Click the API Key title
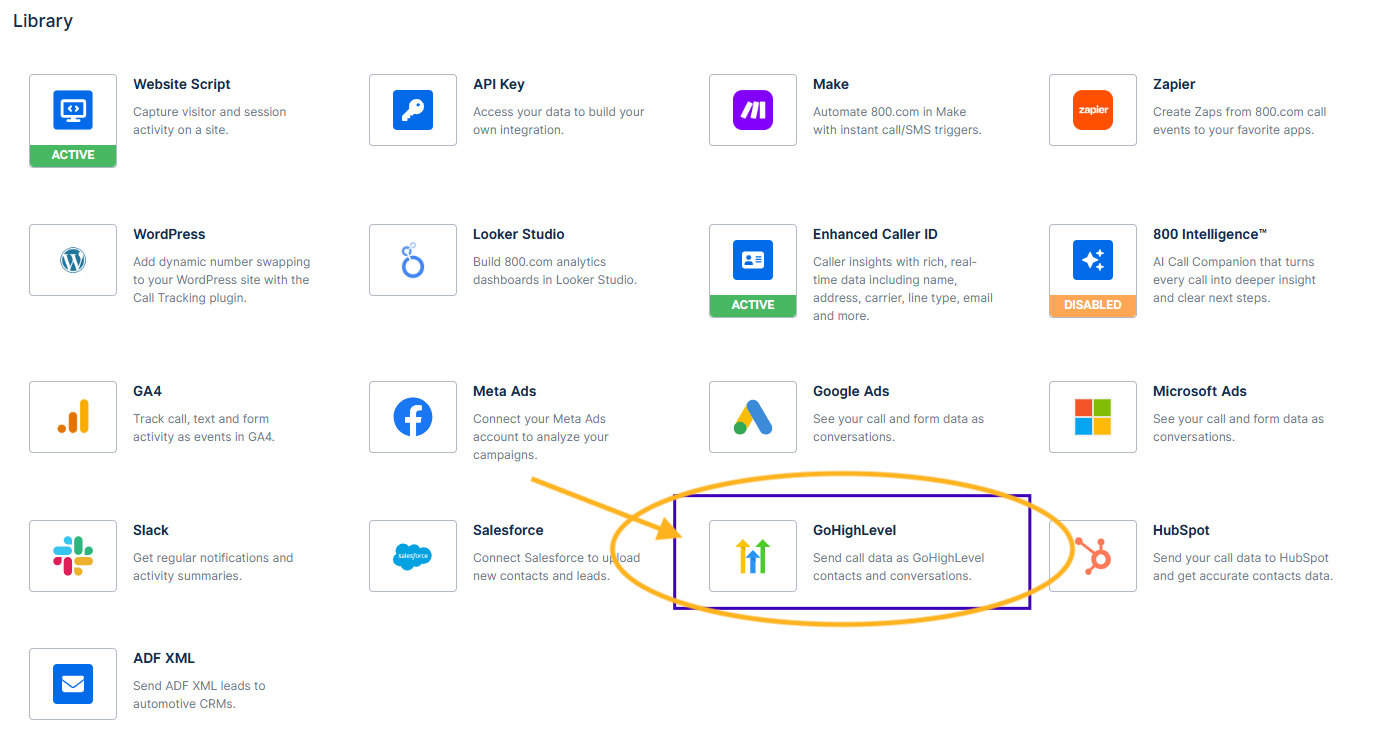The image size is (1377, 744). (x=499, y=84)
